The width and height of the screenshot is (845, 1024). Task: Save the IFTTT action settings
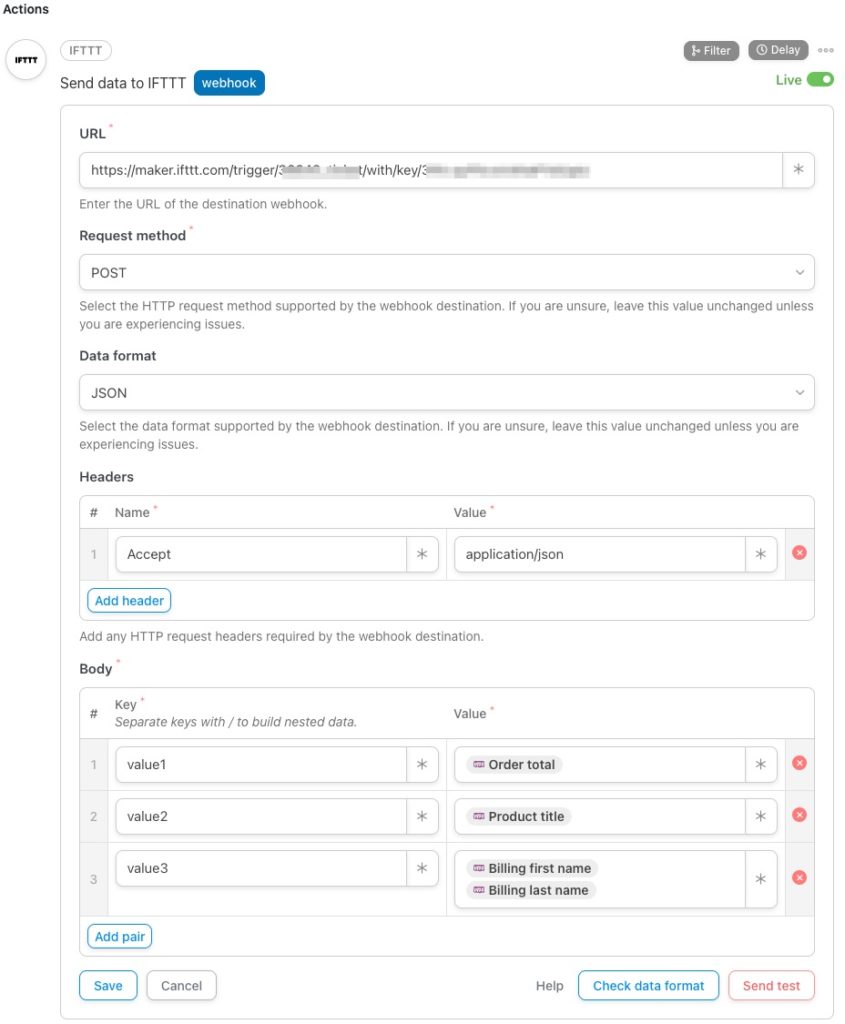click(107, 985)
